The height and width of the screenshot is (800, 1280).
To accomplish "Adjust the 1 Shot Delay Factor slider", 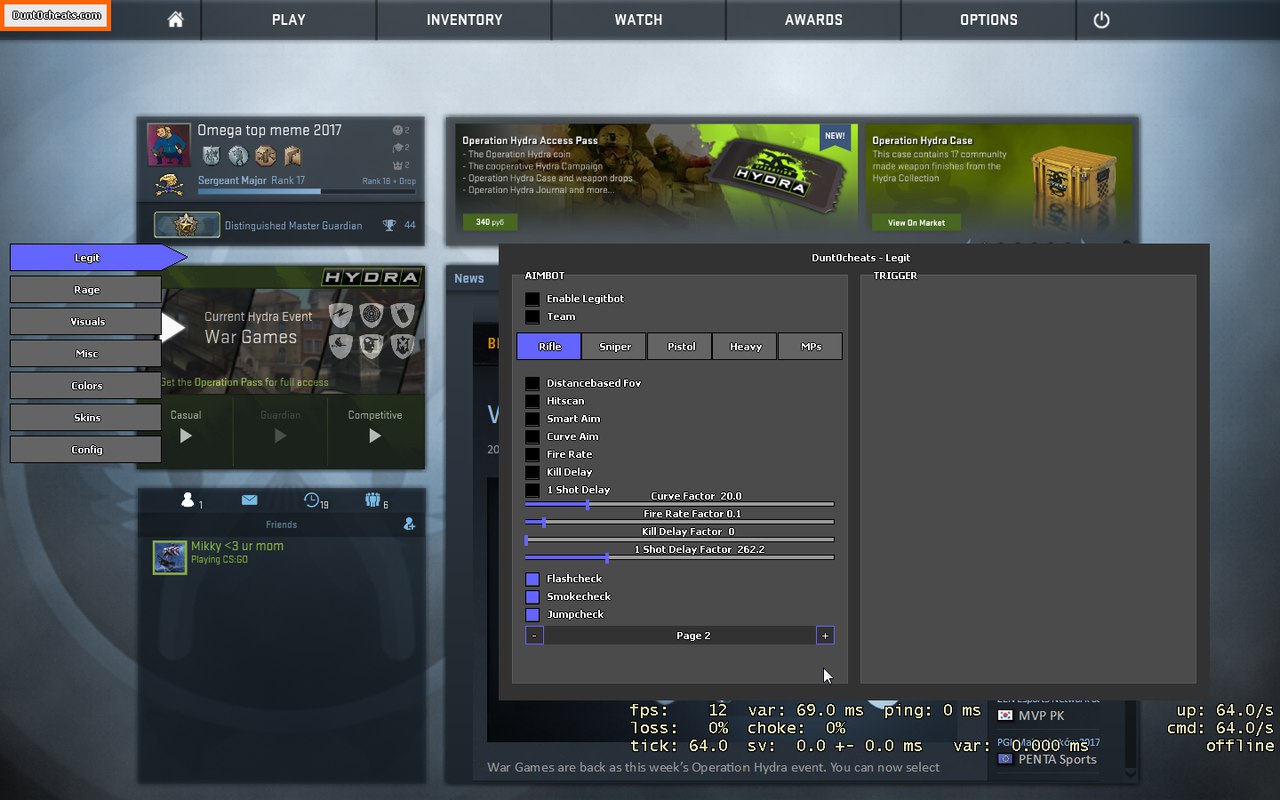I will [x=680, y=558].
